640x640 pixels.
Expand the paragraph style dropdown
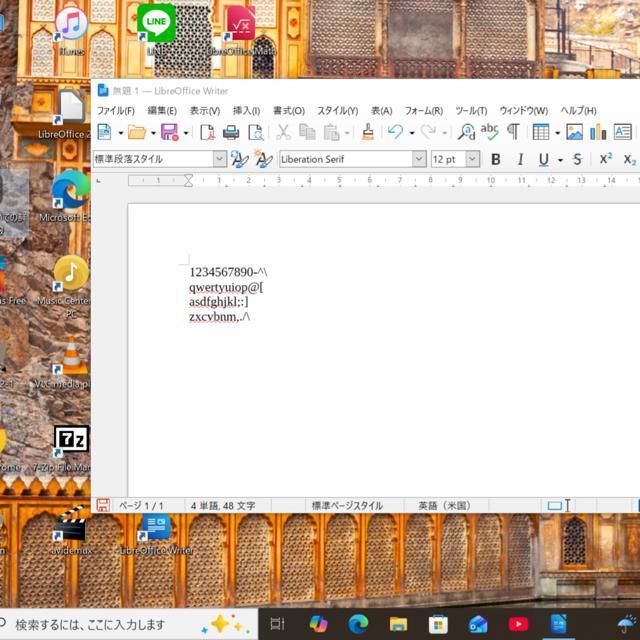click(x=219, y=159)
